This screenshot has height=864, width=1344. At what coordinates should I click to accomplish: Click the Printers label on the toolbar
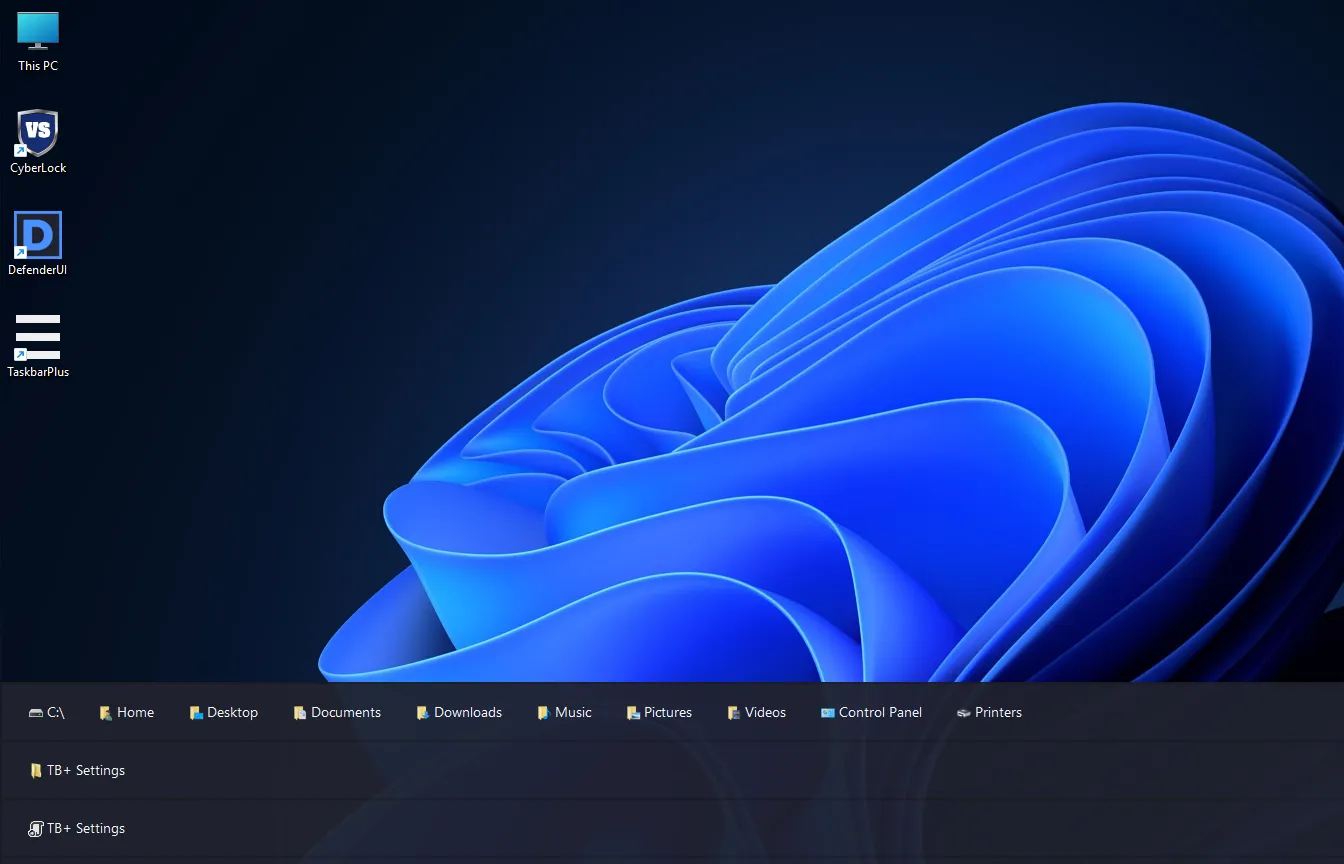[997, 712]
